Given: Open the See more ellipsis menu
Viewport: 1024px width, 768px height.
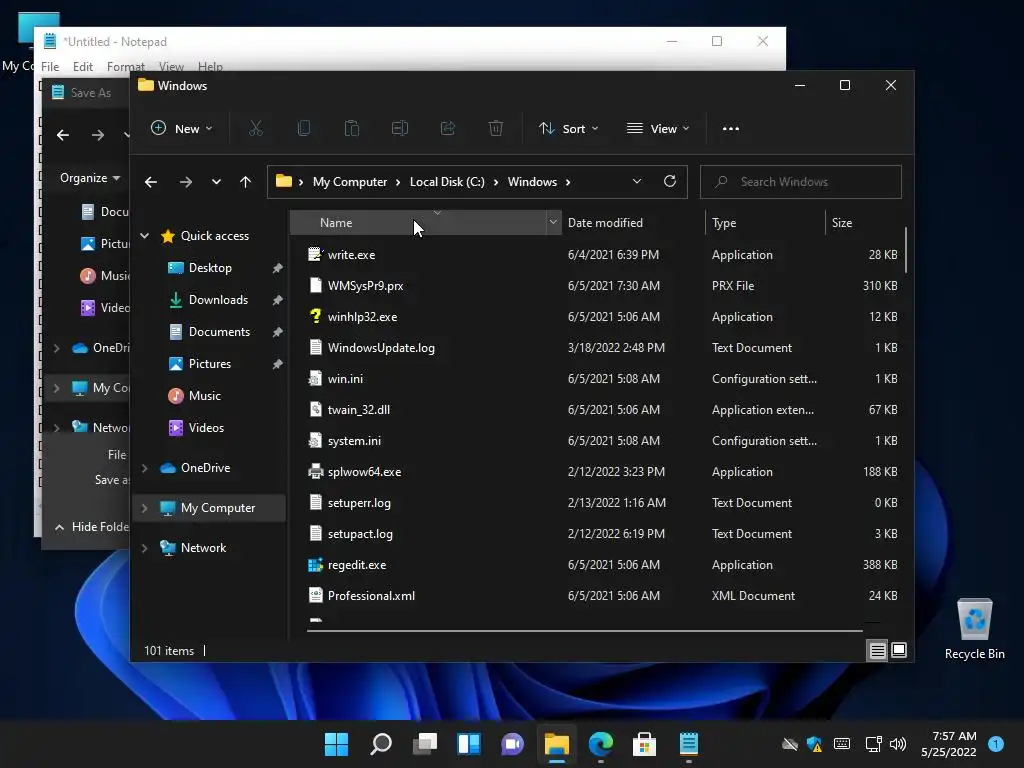Looking at the screenshot, I should [x=731, y=129].
